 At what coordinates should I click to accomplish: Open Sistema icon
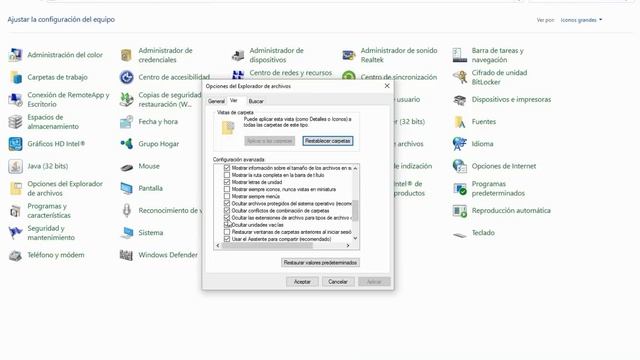[127, 233]
